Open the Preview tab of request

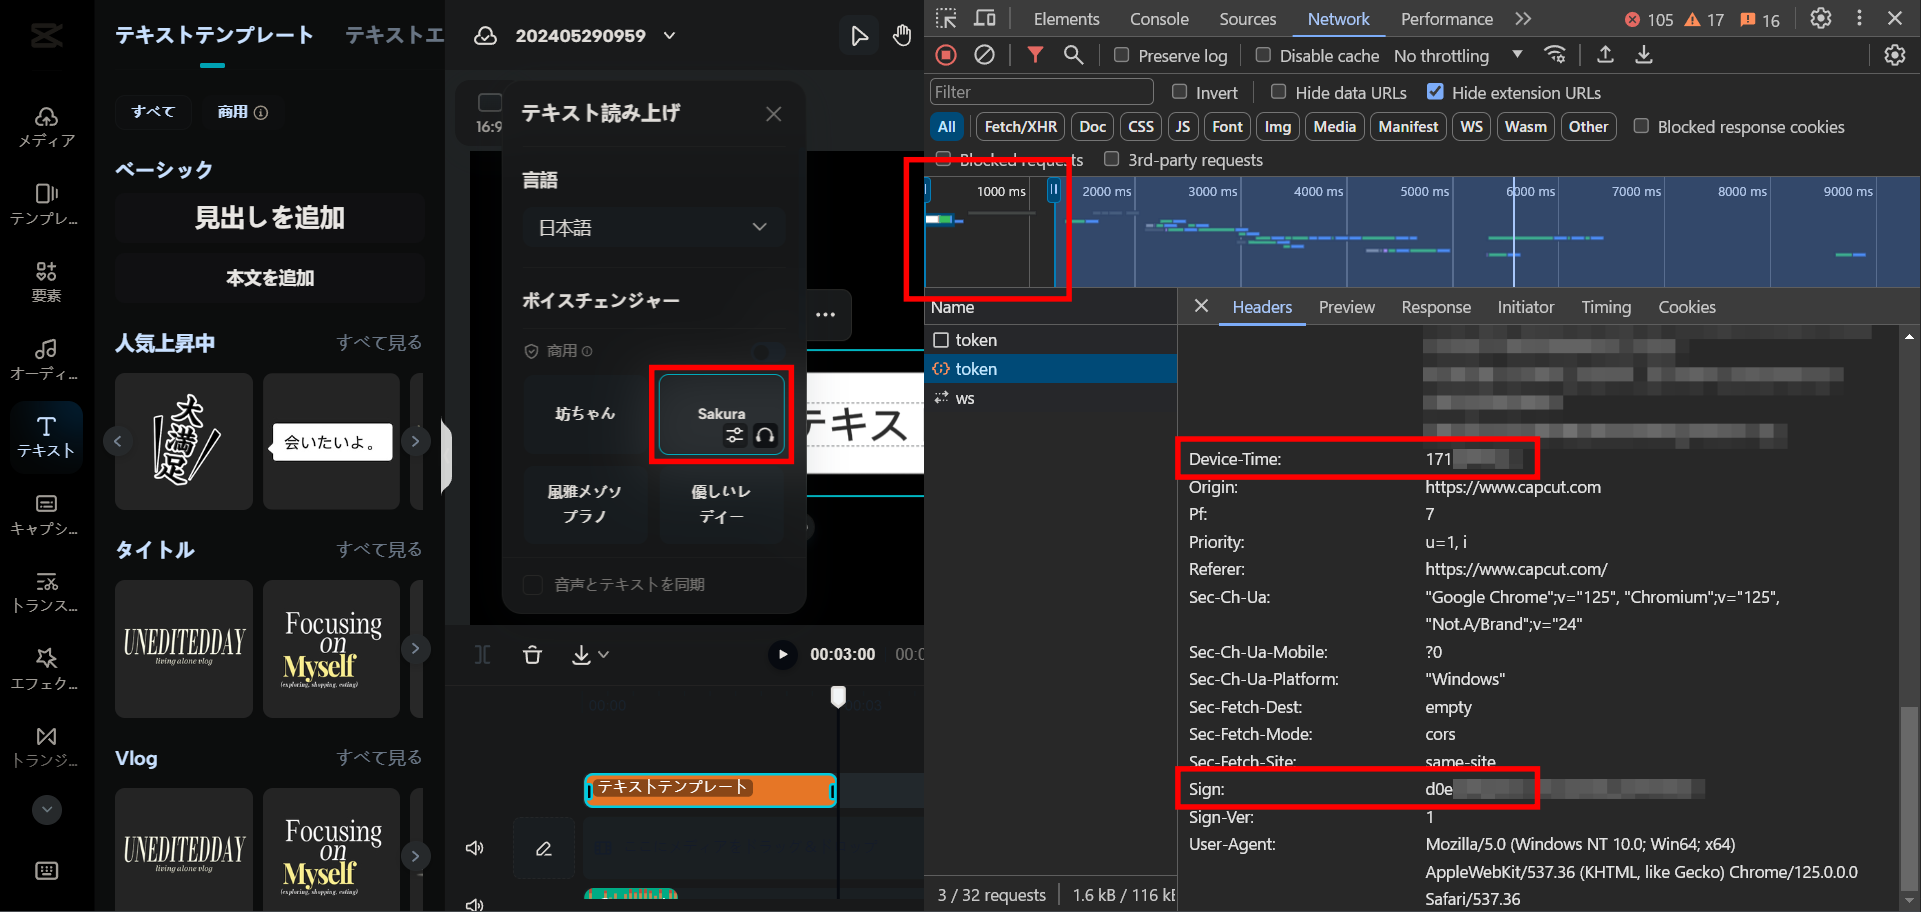(1346, 307)
